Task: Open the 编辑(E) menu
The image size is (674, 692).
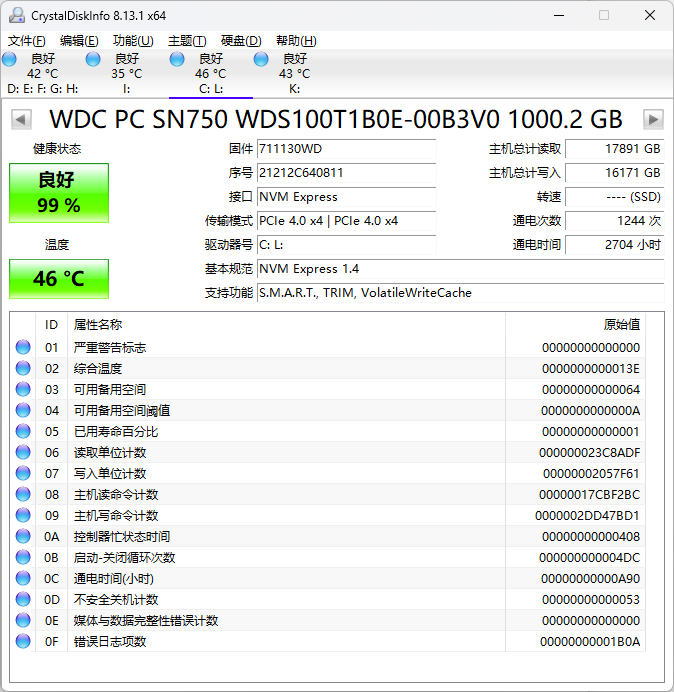Action: pos(79,41)
